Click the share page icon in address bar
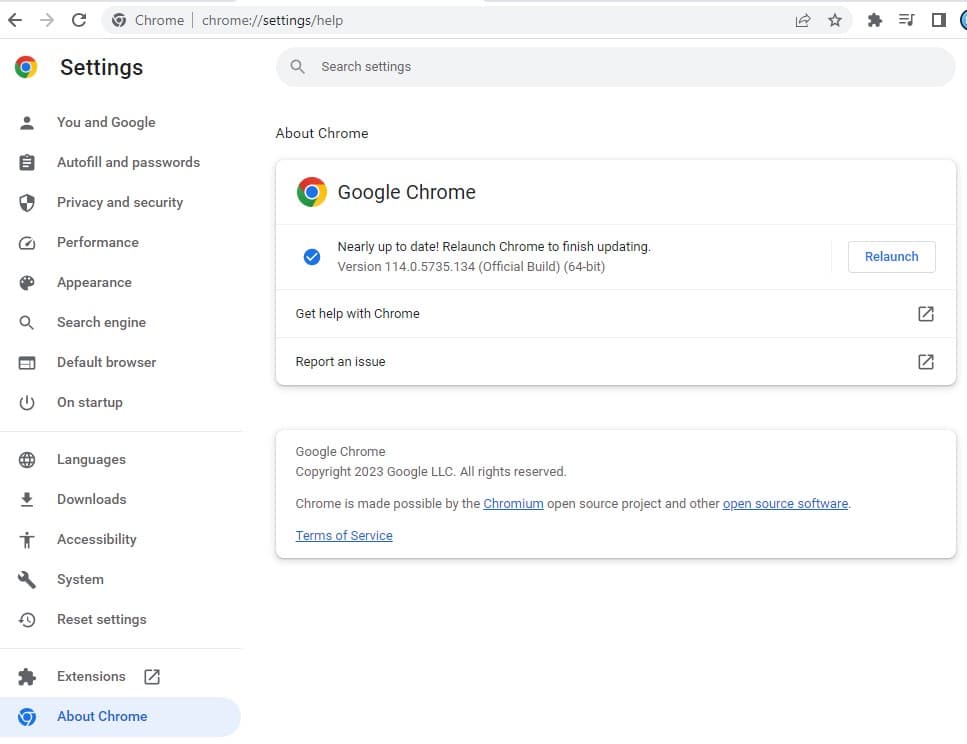This screenshot has width=967, height=744. [802, 20]
